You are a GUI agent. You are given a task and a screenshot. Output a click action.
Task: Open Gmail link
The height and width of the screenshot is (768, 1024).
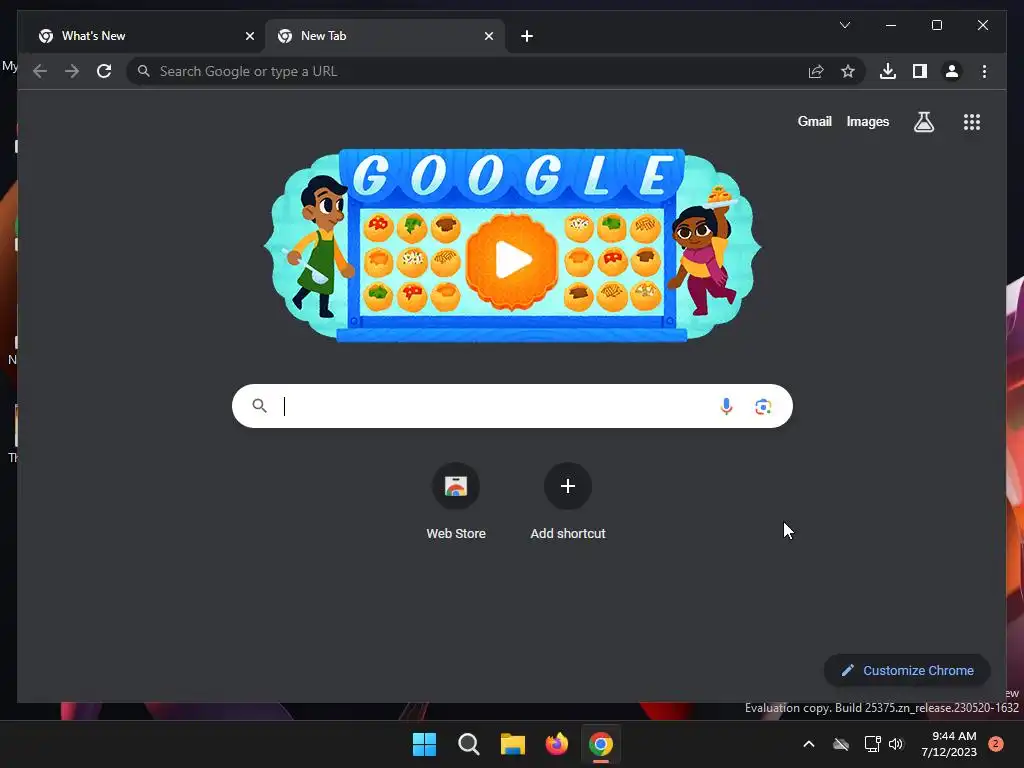click(814, 121)
